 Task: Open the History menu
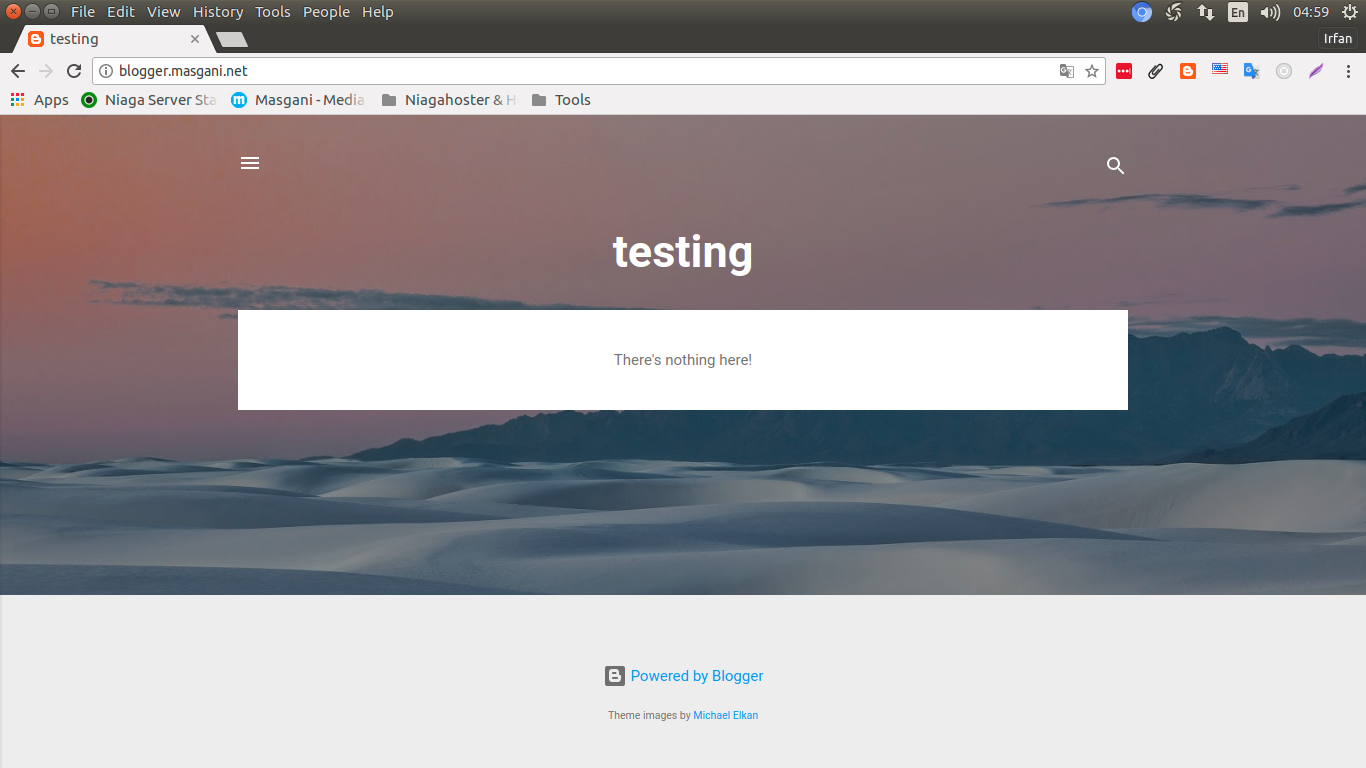point(218,12)
